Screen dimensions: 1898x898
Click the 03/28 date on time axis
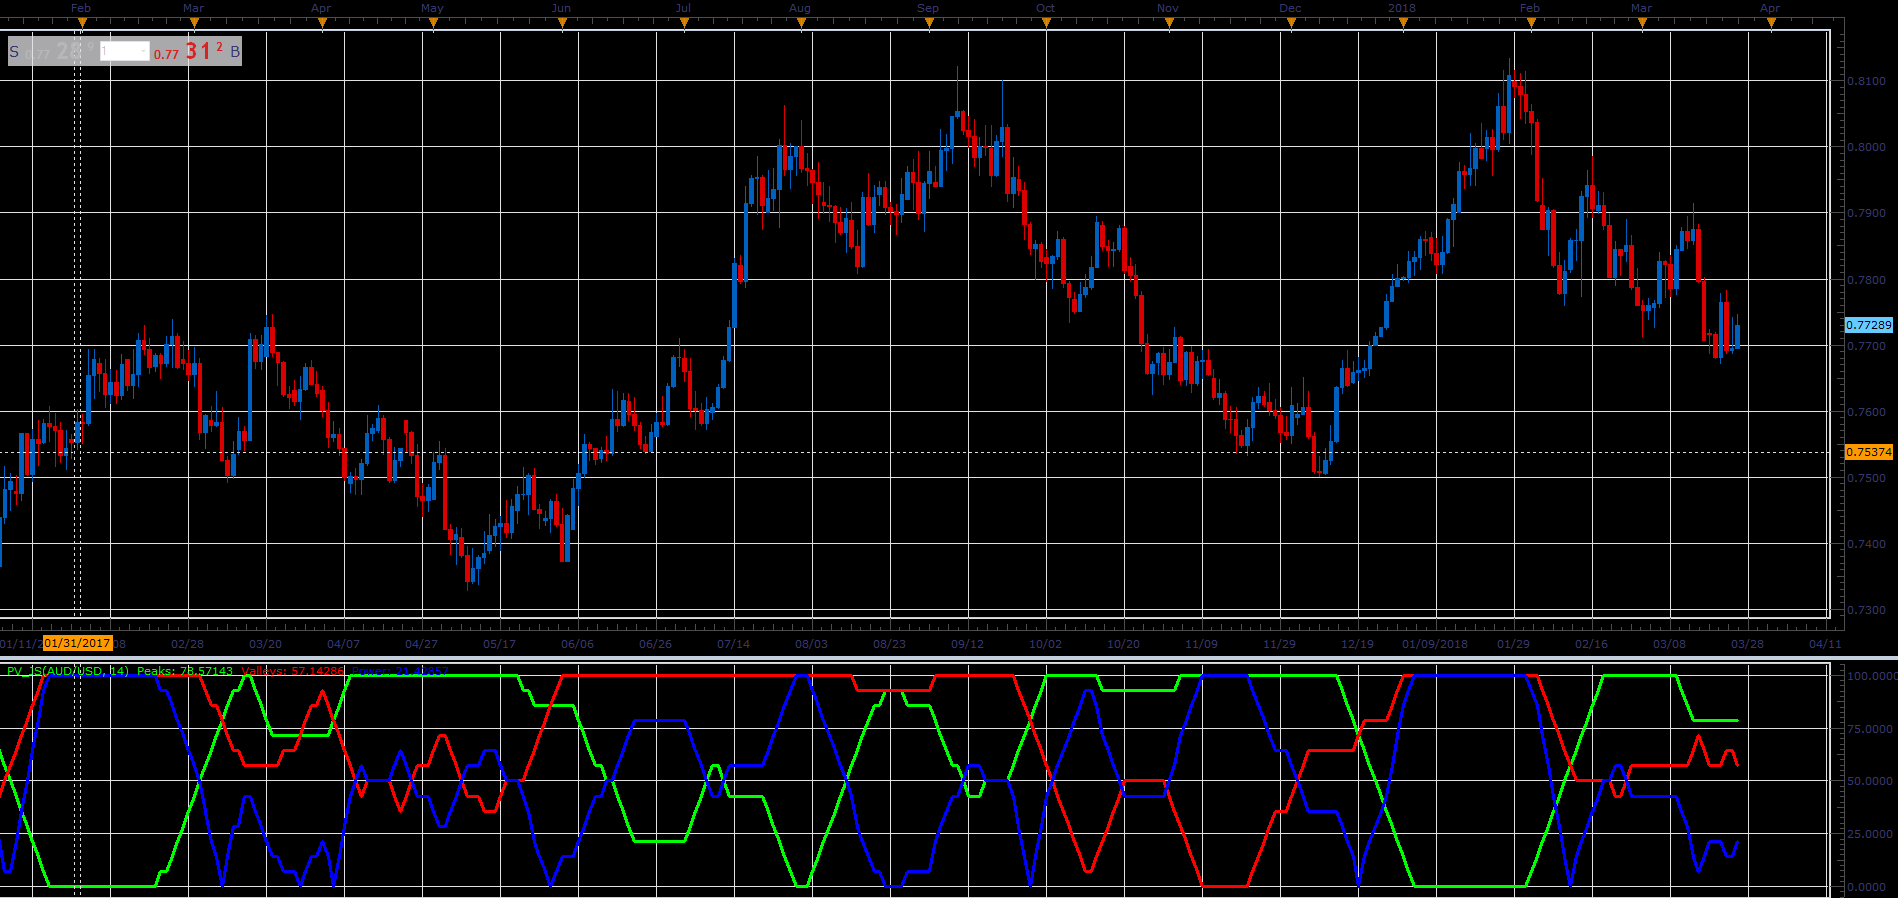coord(1747,644)
